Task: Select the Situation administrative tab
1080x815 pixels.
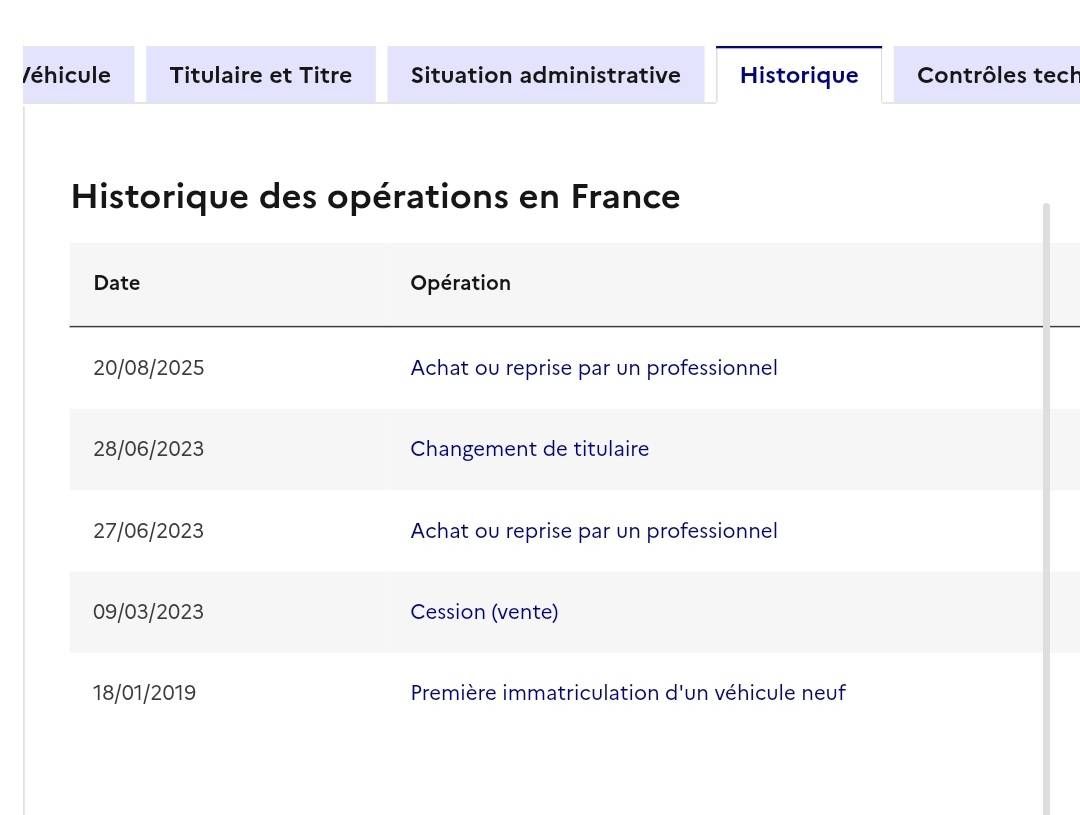Action: [546, 74]
